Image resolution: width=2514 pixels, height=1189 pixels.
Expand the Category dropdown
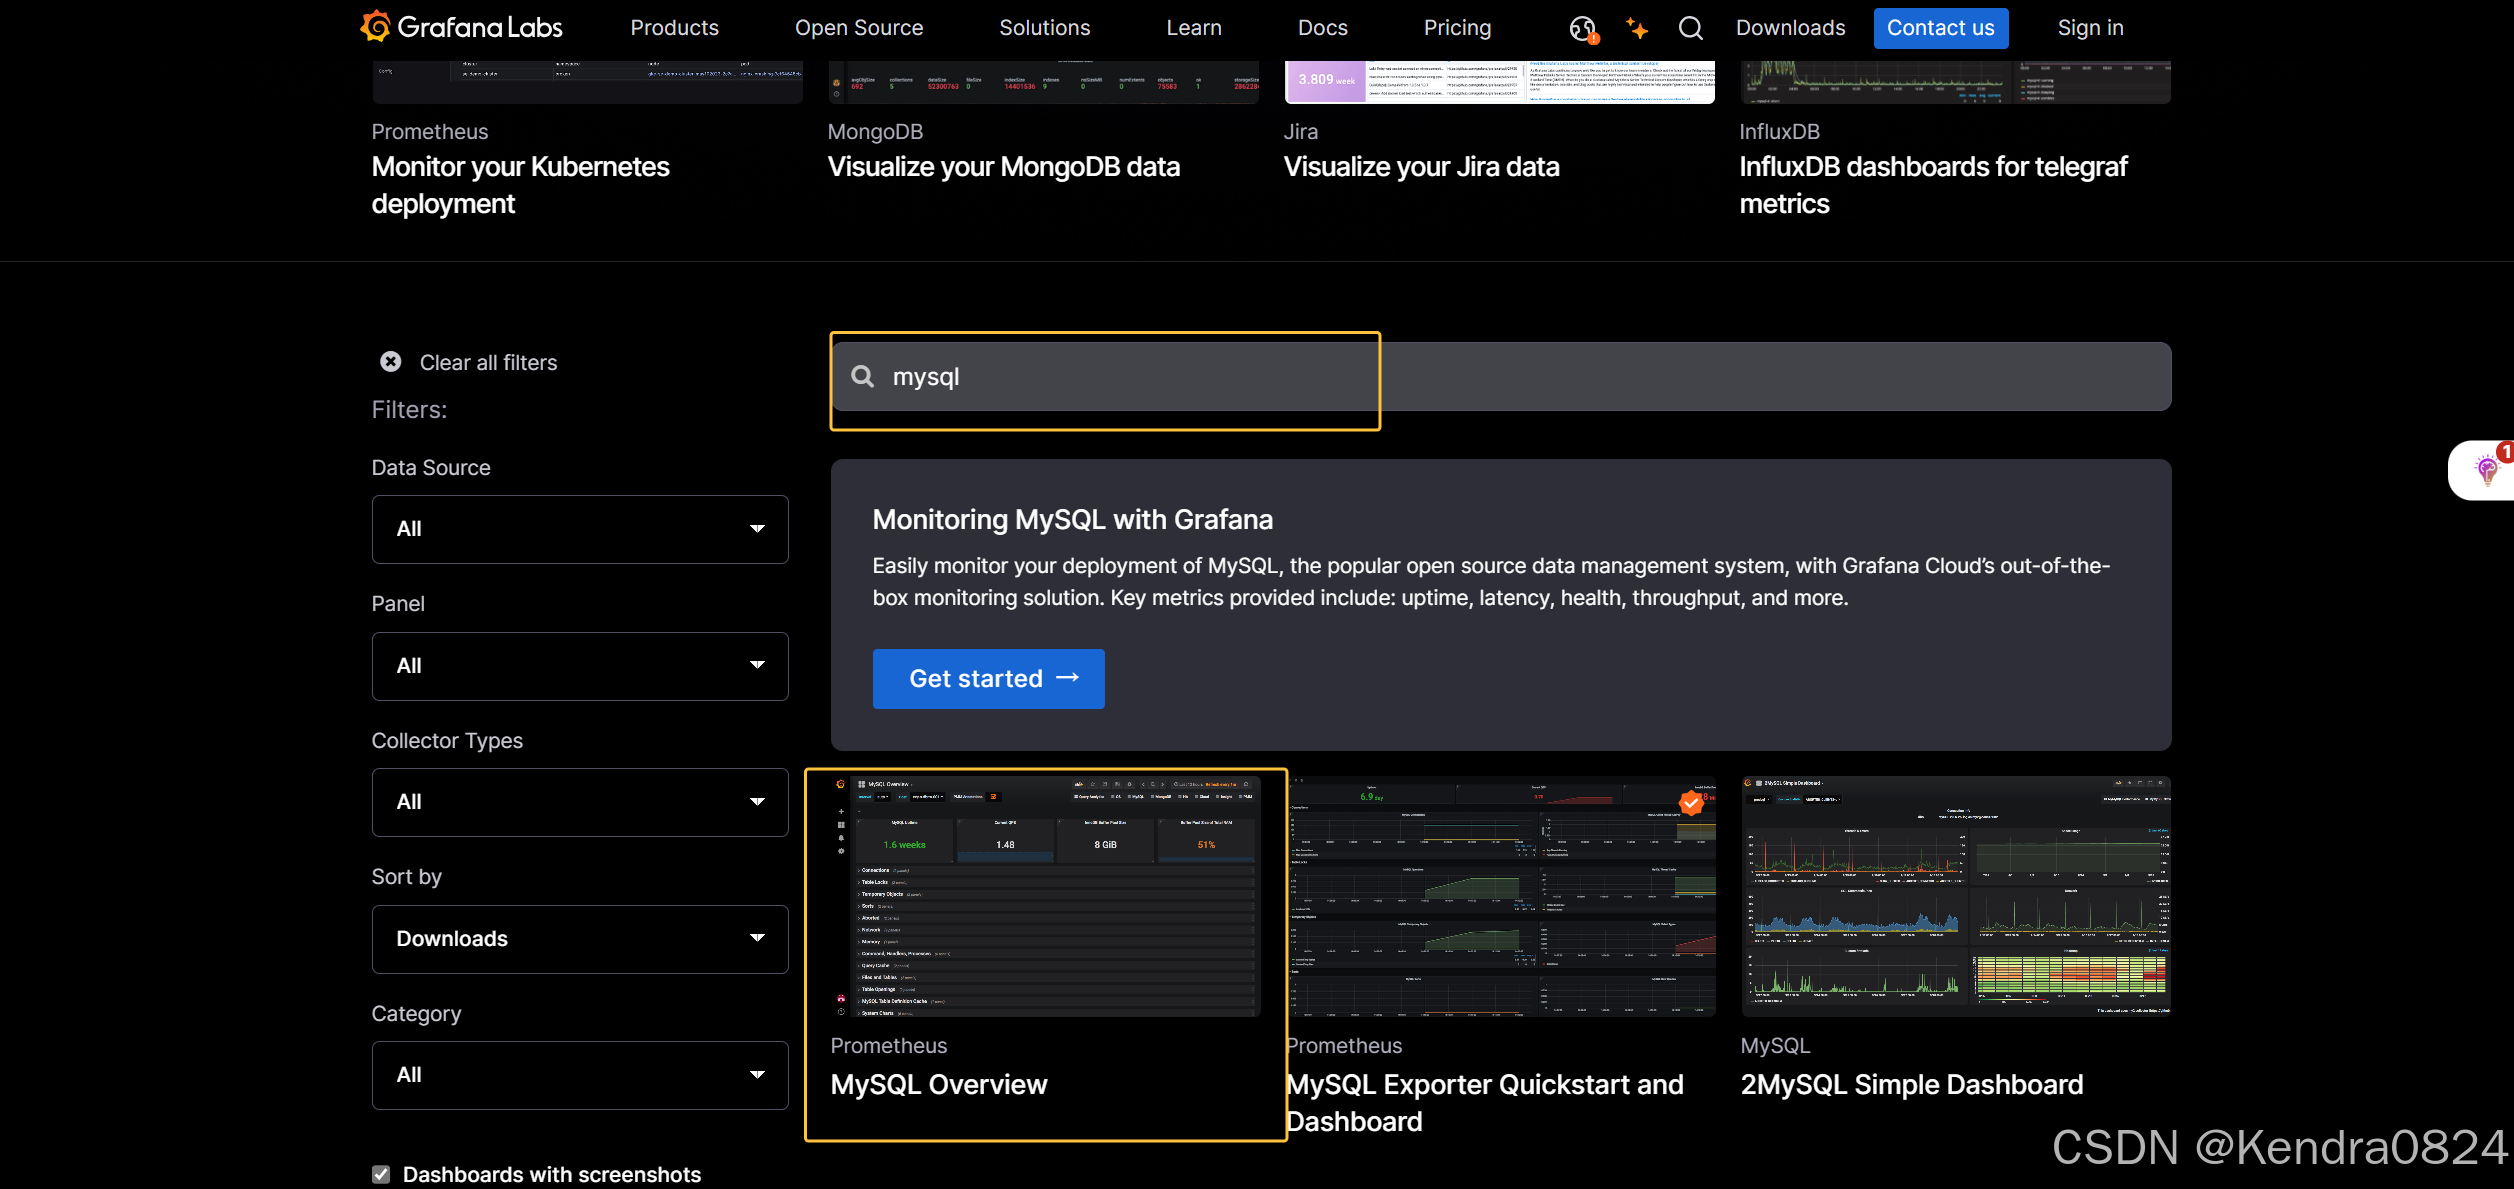point(580,1075)
